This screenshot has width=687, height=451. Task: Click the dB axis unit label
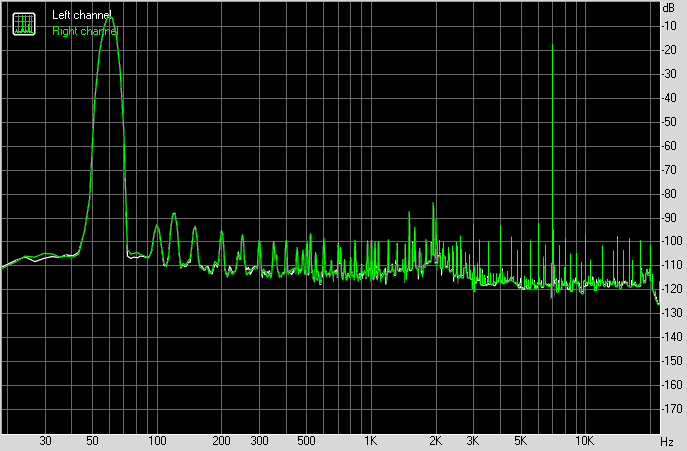tap(669, 7)
